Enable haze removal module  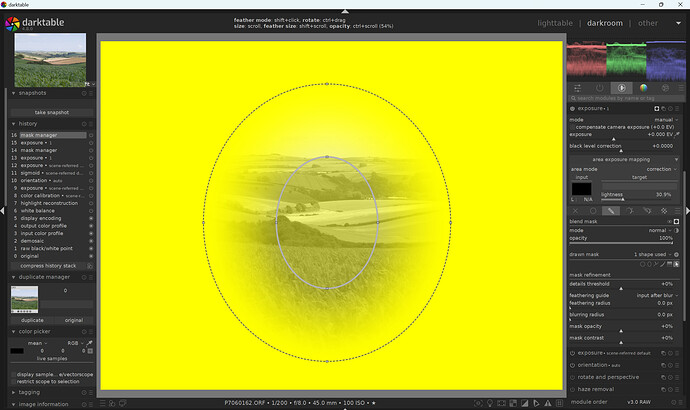(573, 389)
